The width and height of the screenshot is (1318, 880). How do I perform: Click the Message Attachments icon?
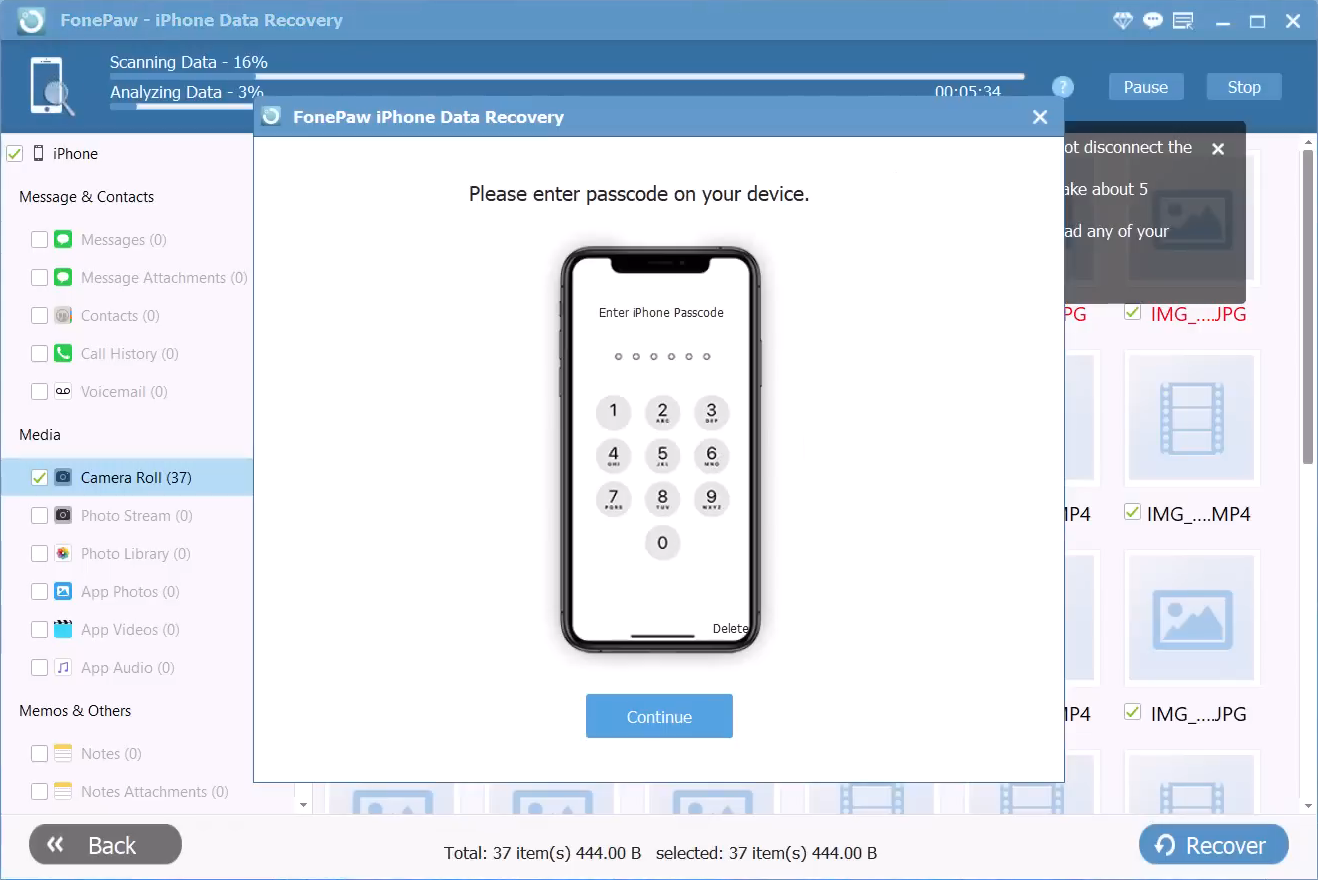(x=63, y=278)
